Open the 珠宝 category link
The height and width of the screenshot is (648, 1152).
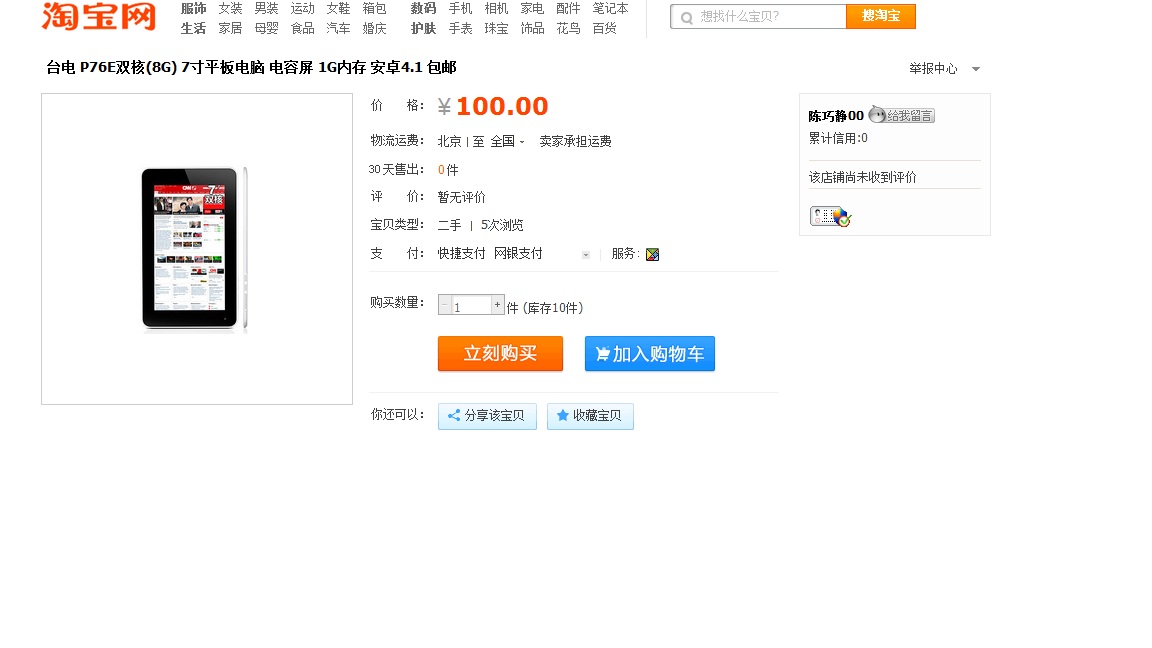pyautogui.click(x=496, y=28)
